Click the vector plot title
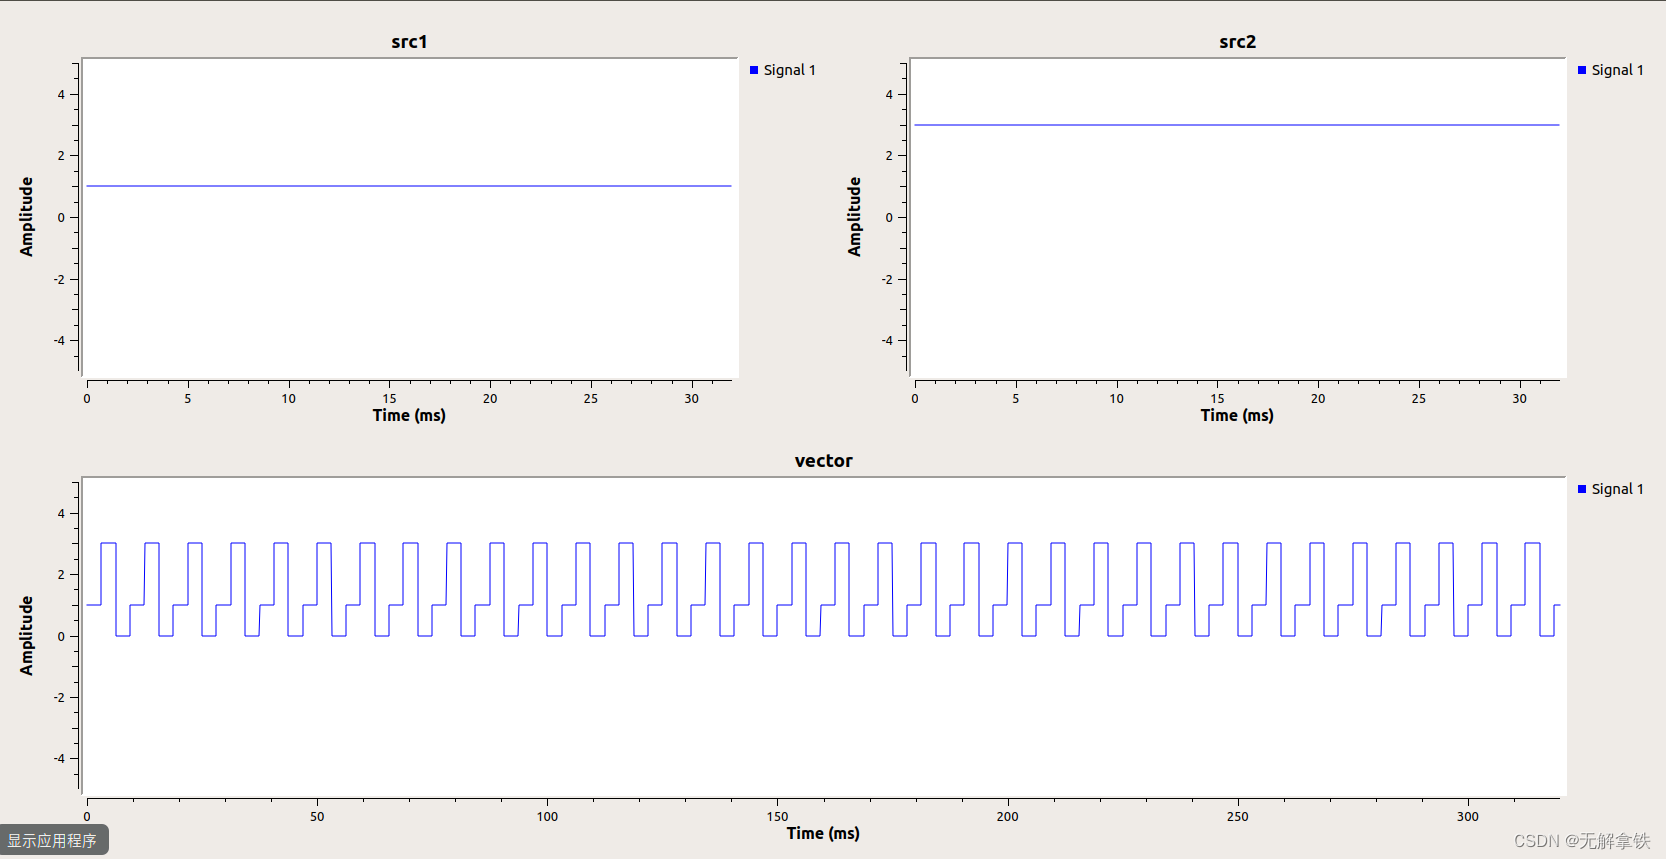The image size is (1666, 859). click(823, 461)
